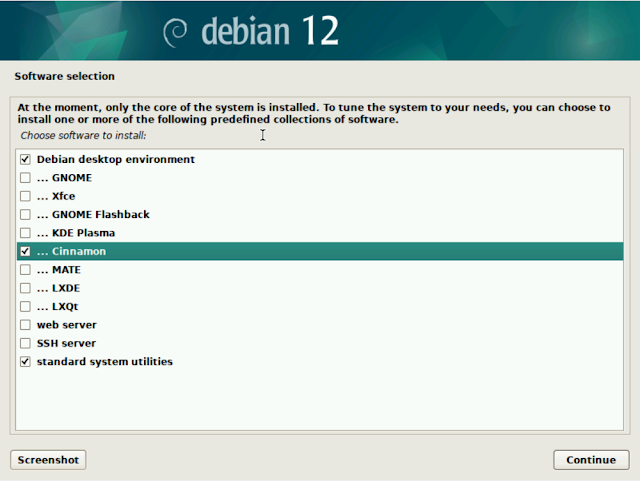Tick the SSH server checkbox

(25, 343)
